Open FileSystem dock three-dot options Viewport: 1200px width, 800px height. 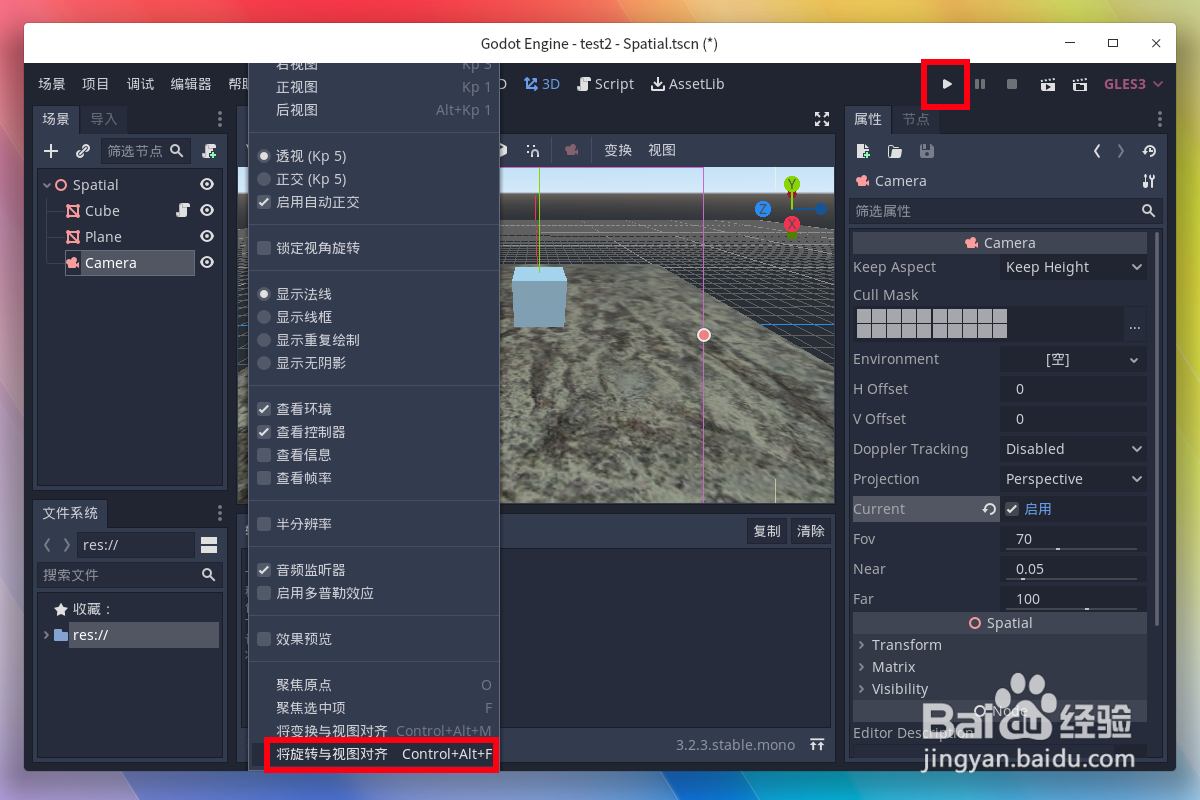[x=220, y=513]
